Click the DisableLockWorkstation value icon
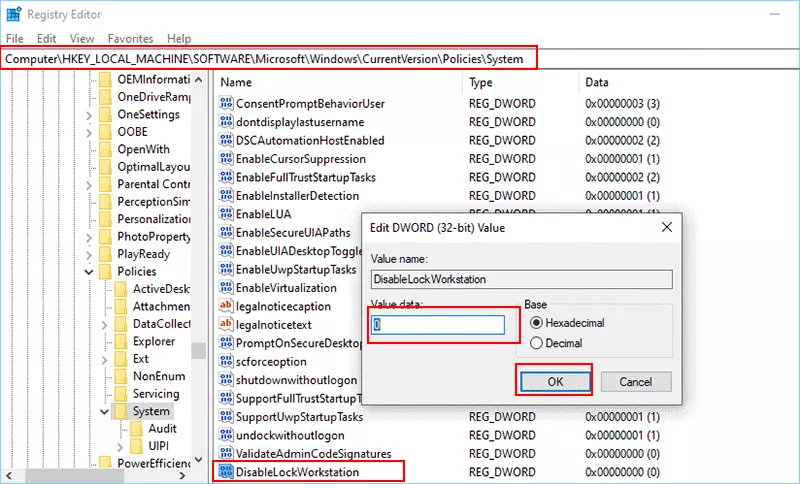The height and width of the screenshot is (484, 800). 226,472
